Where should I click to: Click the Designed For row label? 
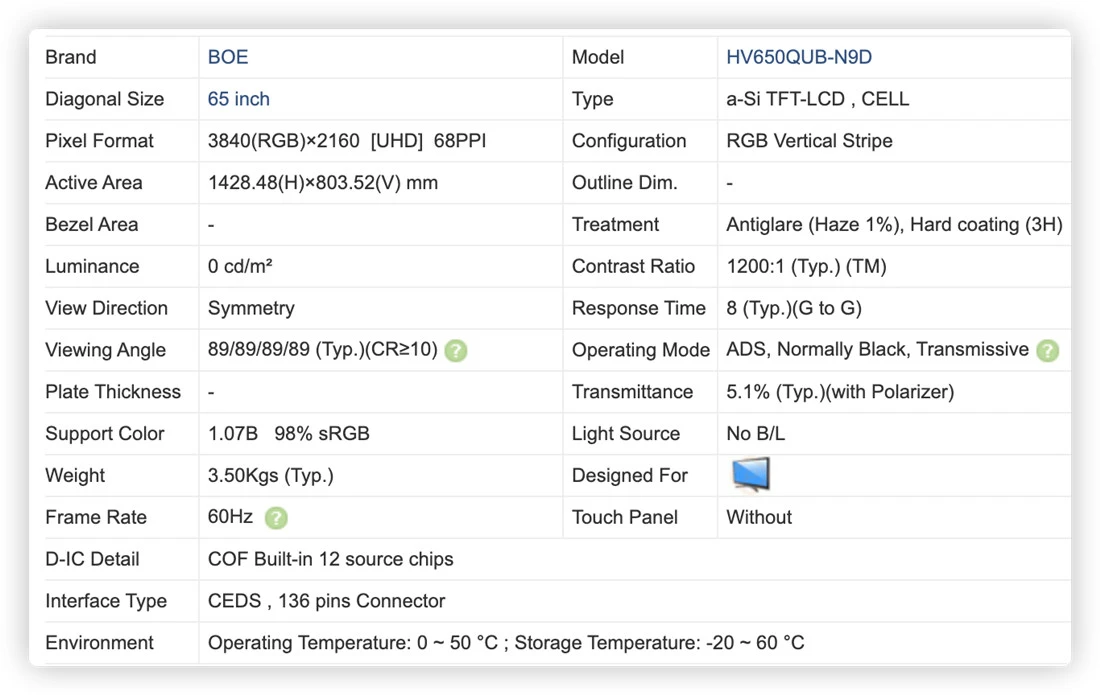pos(629,475)
